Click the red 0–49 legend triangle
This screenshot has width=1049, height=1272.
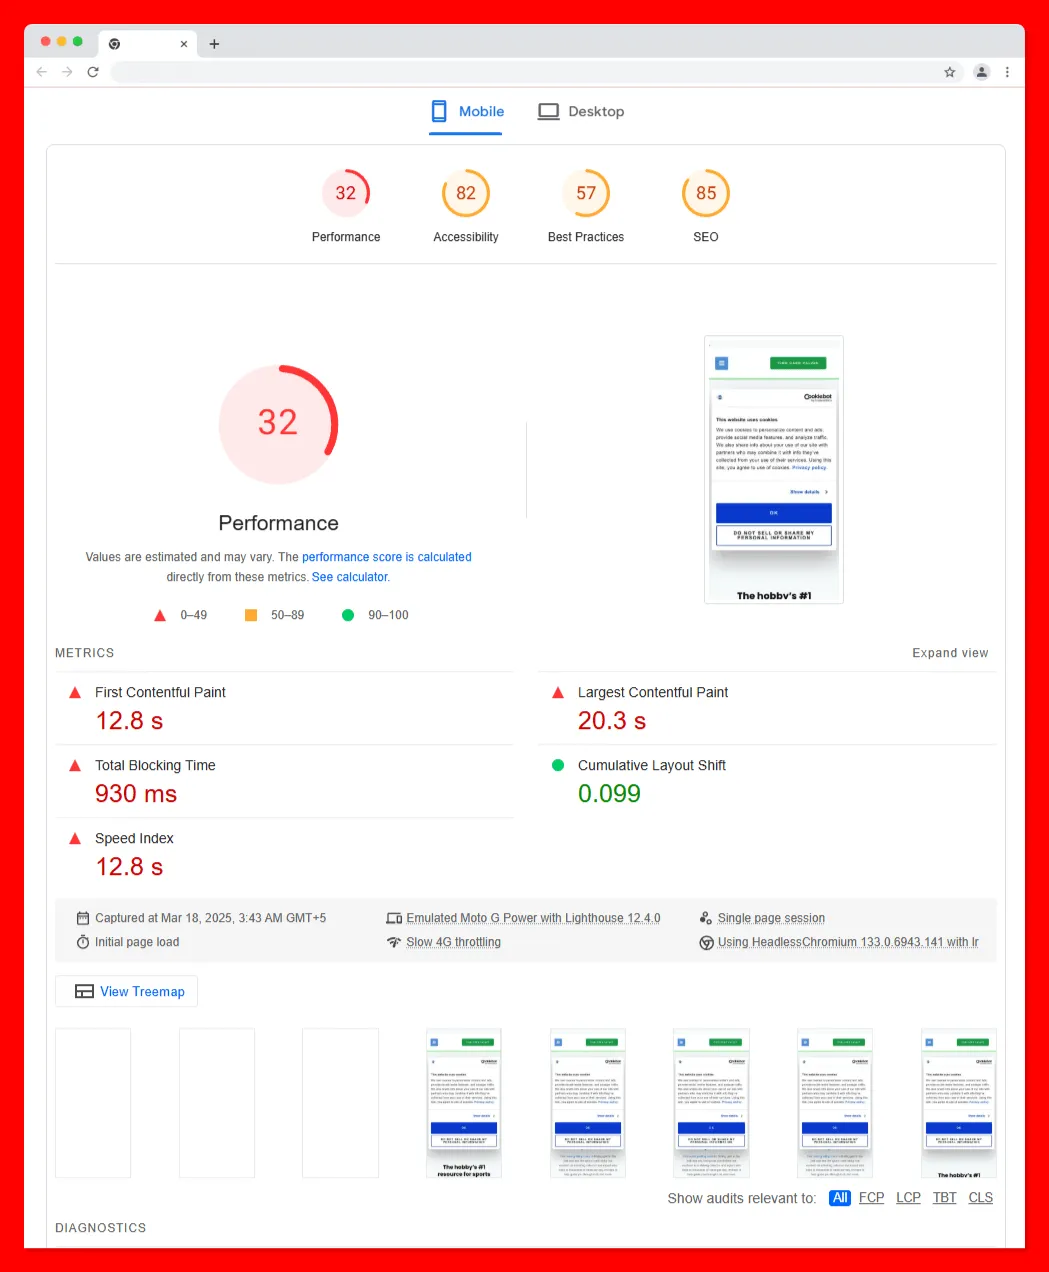160,615
